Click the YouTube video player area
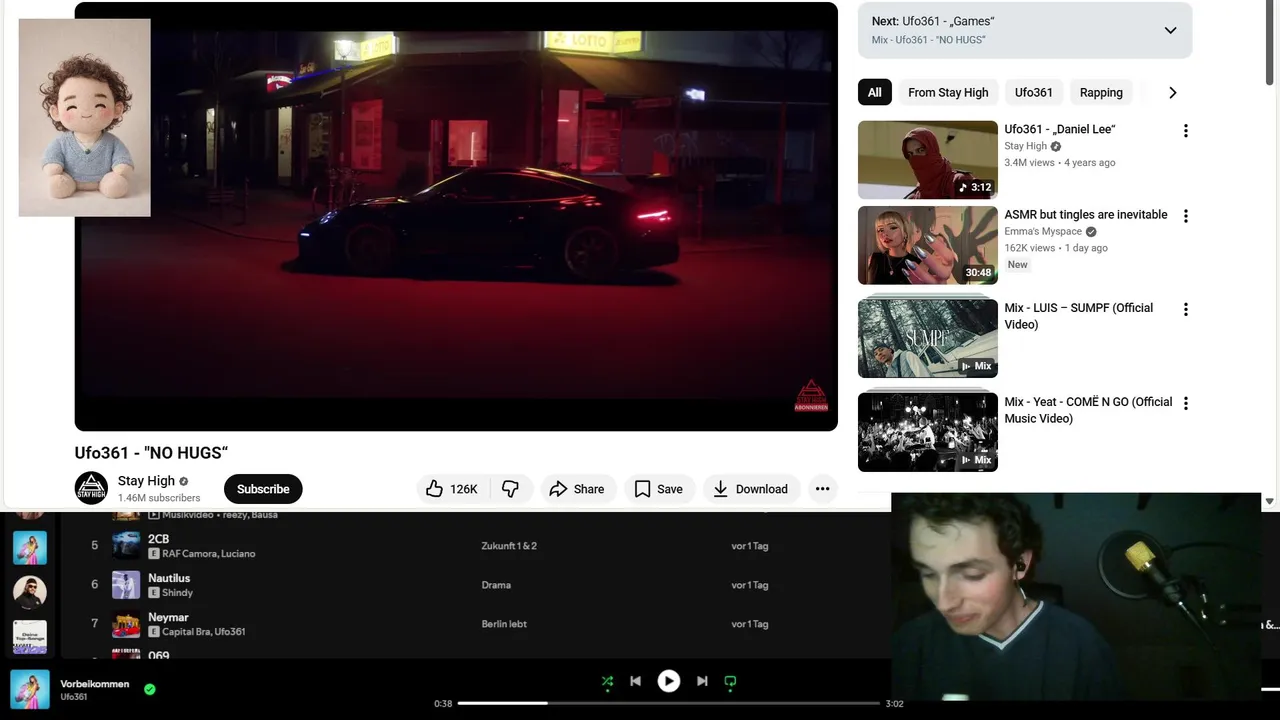Viewport: 1280px width, 720px height. pyautogui.click(x=456, y=216)
